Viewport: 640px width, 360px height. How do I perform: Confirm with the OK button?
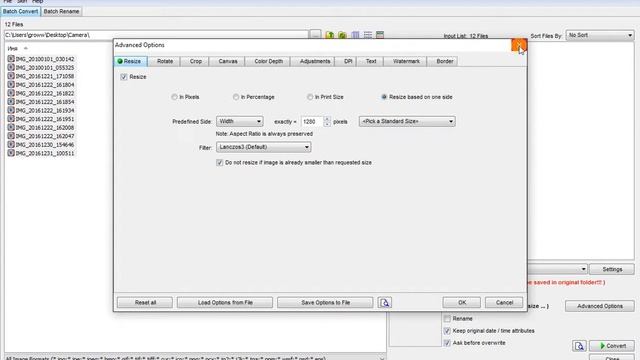tap(462, 302)
